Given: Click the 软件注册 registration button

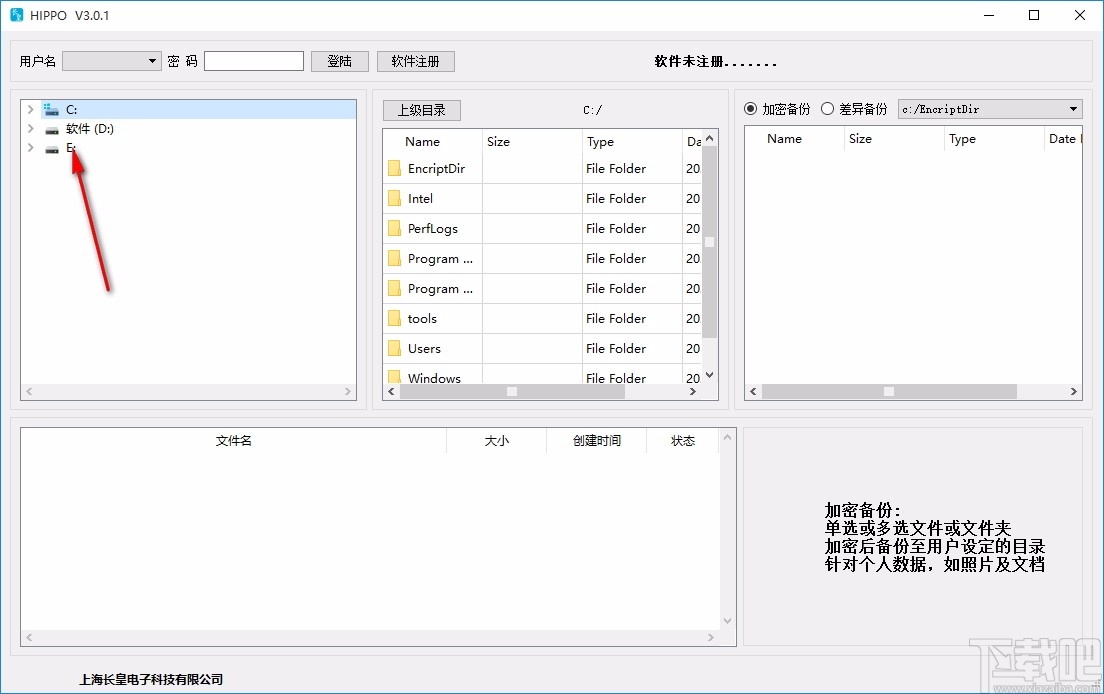Looking at the screenshot, I should [415, 60].
